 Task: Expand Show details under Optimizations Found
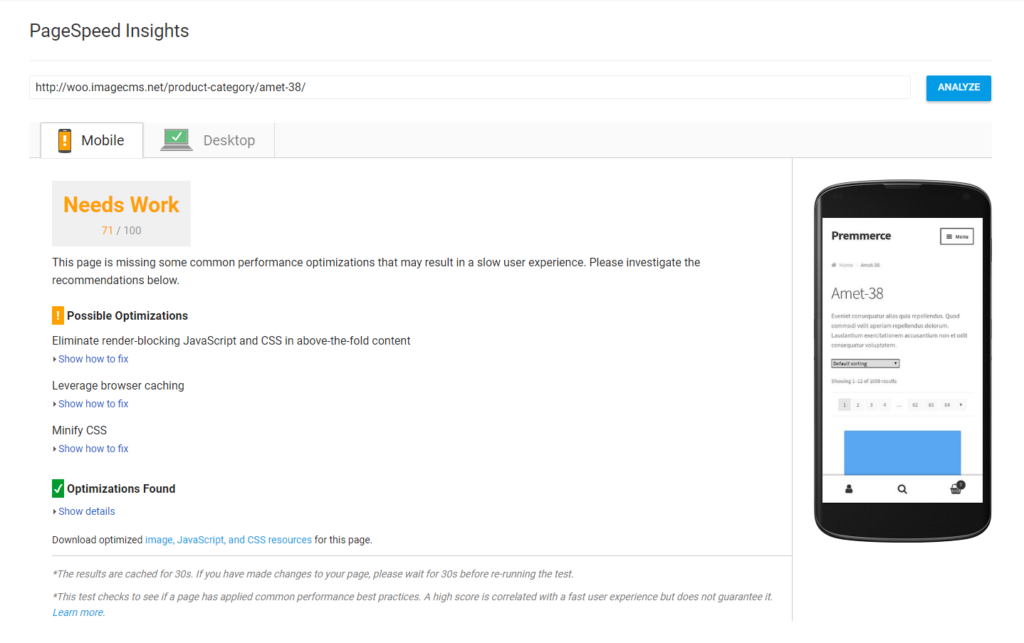coord(86,512)
